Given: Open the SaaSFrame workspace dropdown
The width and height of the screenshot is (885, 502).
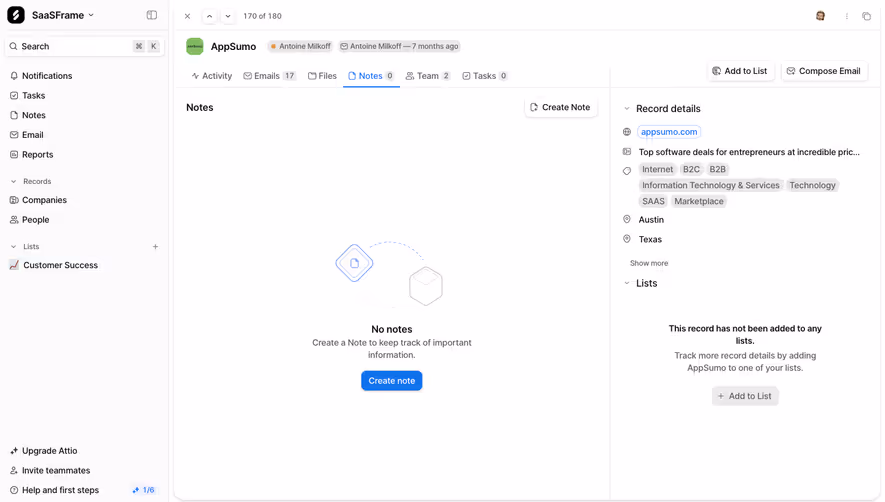Looking at the screenshot, I should click(x=63, y=15).
